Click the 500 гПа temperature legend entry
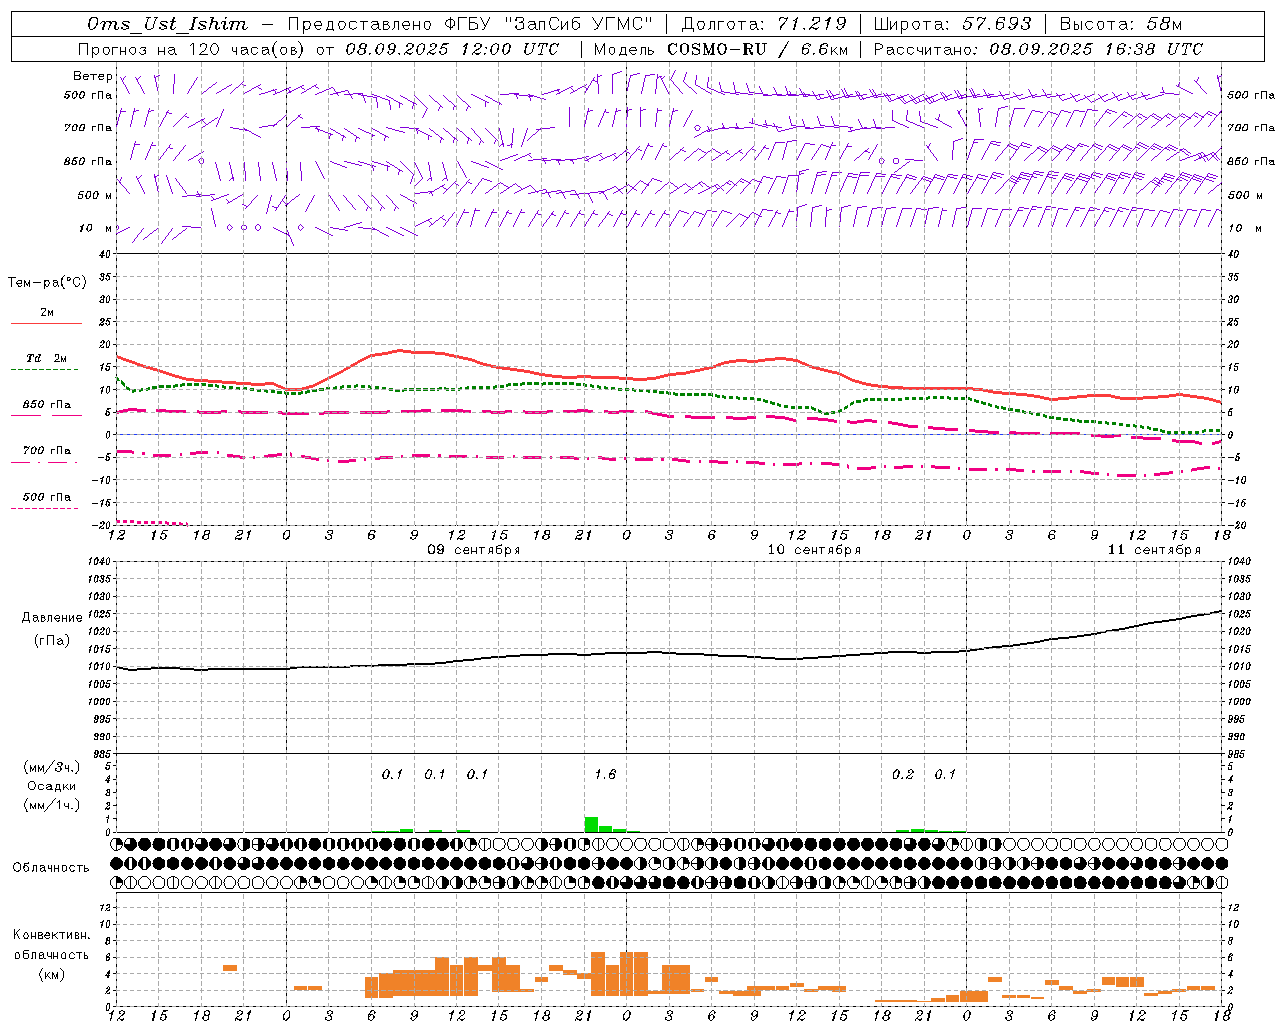The image size is (1280, 1024). (46, 497)
